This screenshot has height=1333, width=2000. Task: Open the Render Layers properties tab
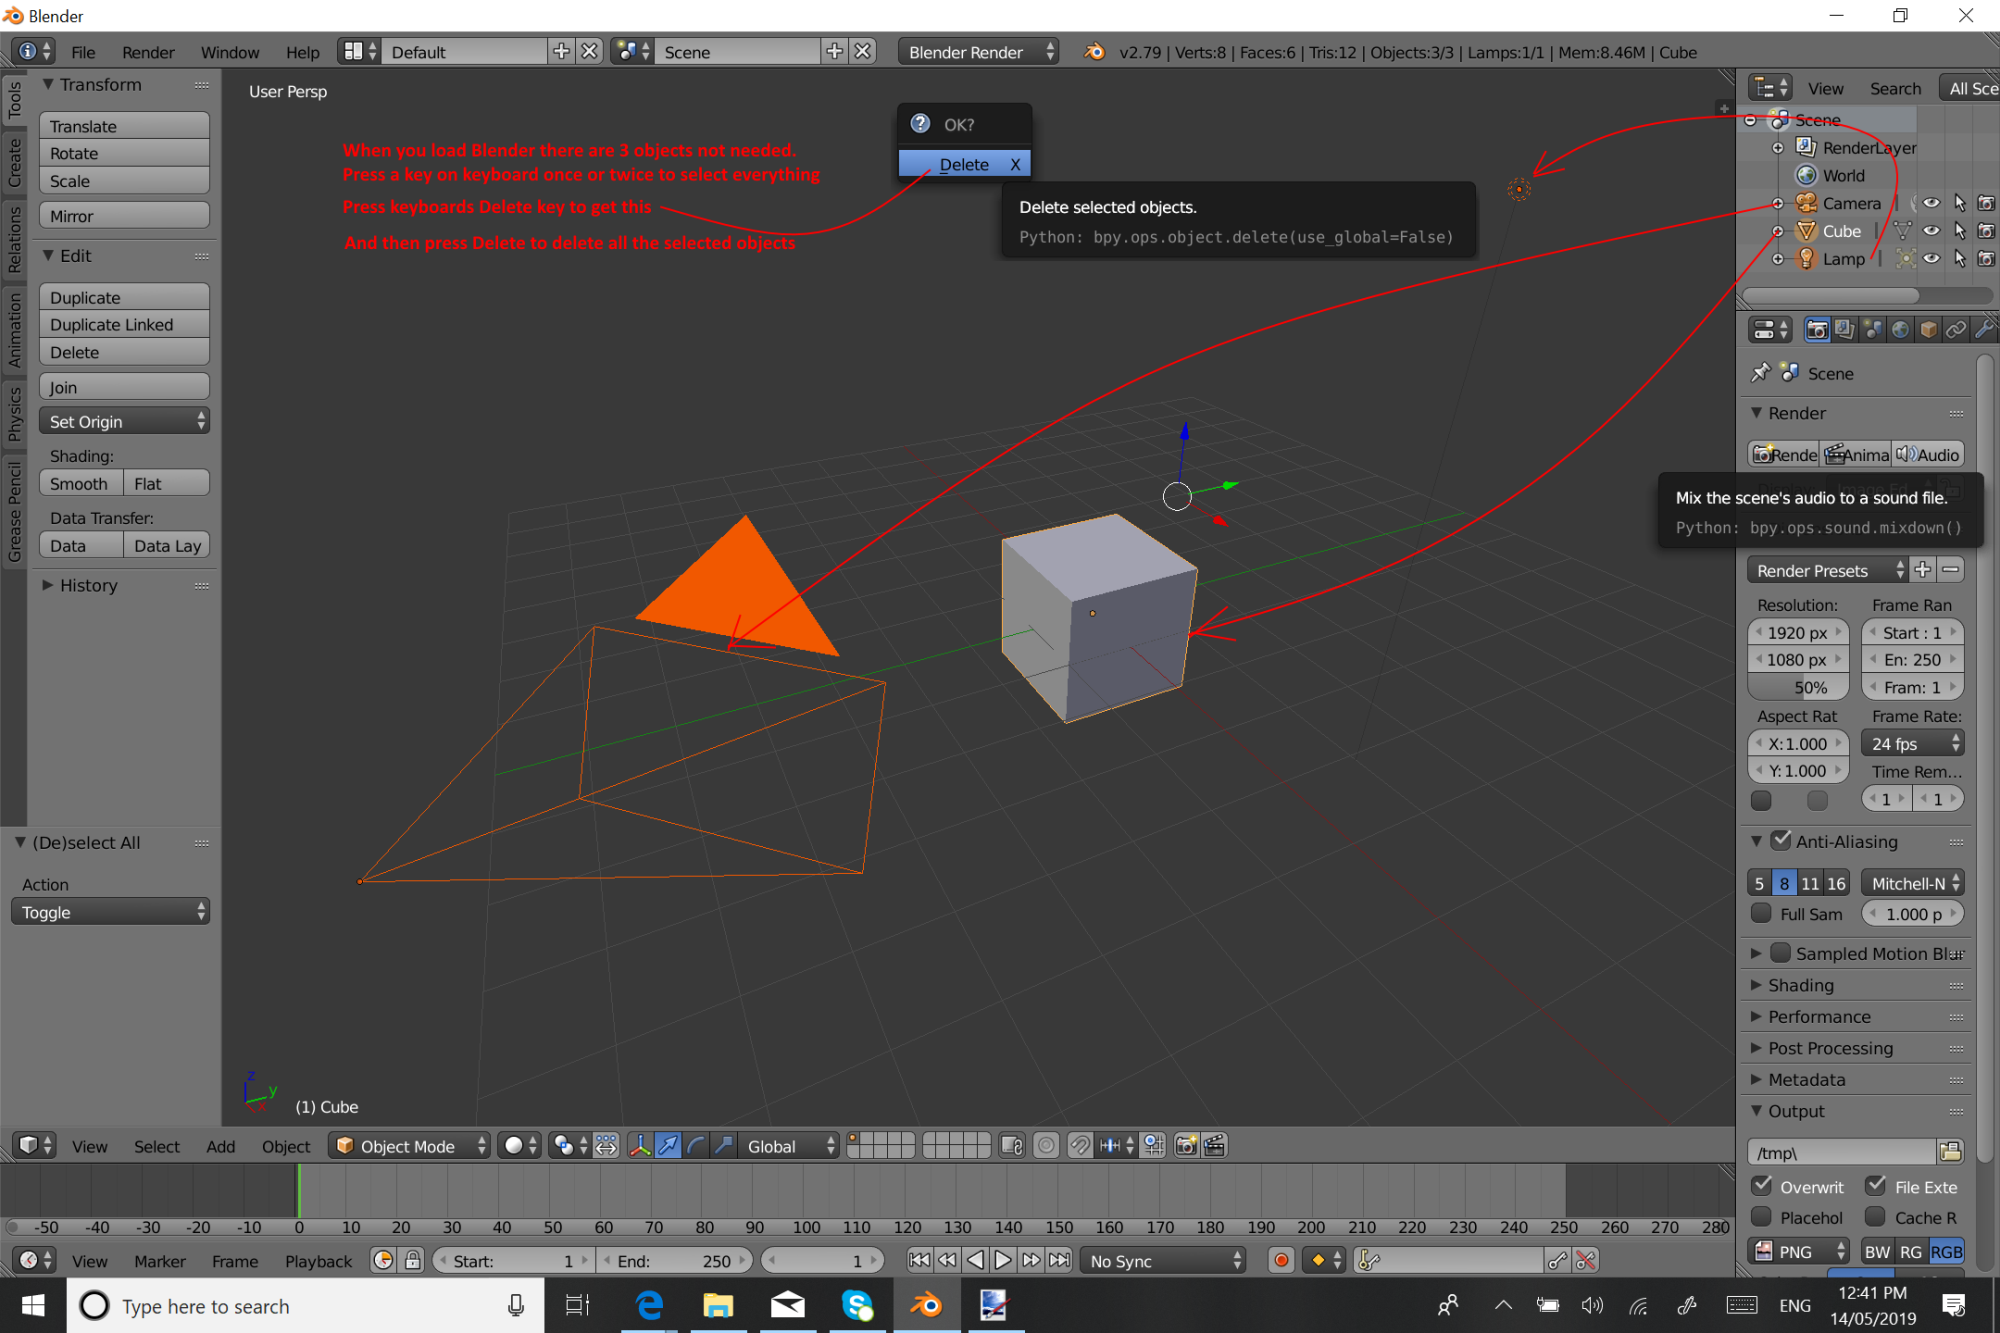(x=1845, y=330)
